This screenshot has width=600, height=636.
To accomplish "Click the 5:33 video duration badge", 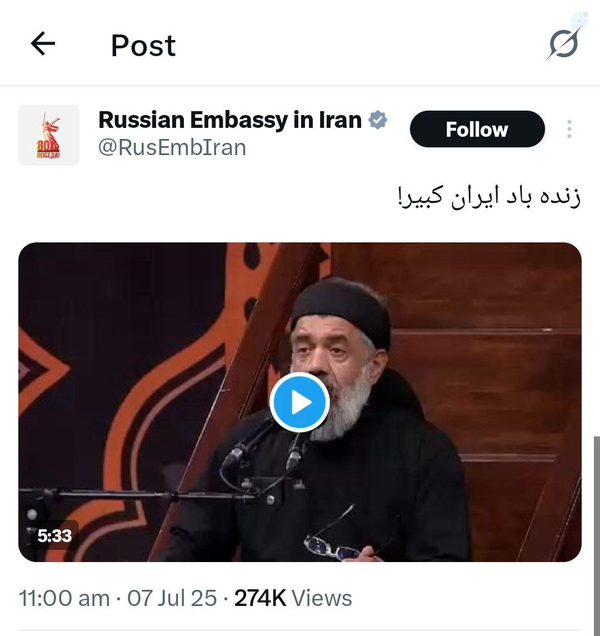I will click(x=54, y=536).
